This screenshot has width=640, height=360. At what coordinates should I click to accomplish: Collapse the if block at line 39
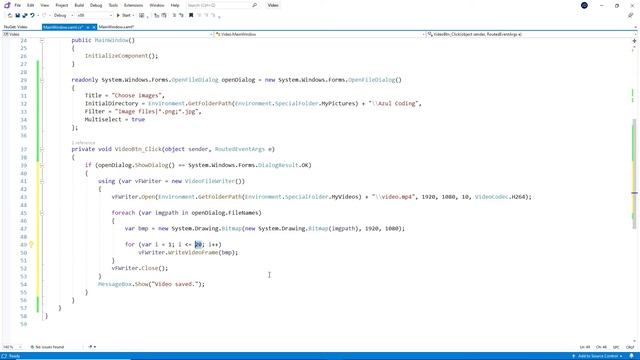point(42,165)
